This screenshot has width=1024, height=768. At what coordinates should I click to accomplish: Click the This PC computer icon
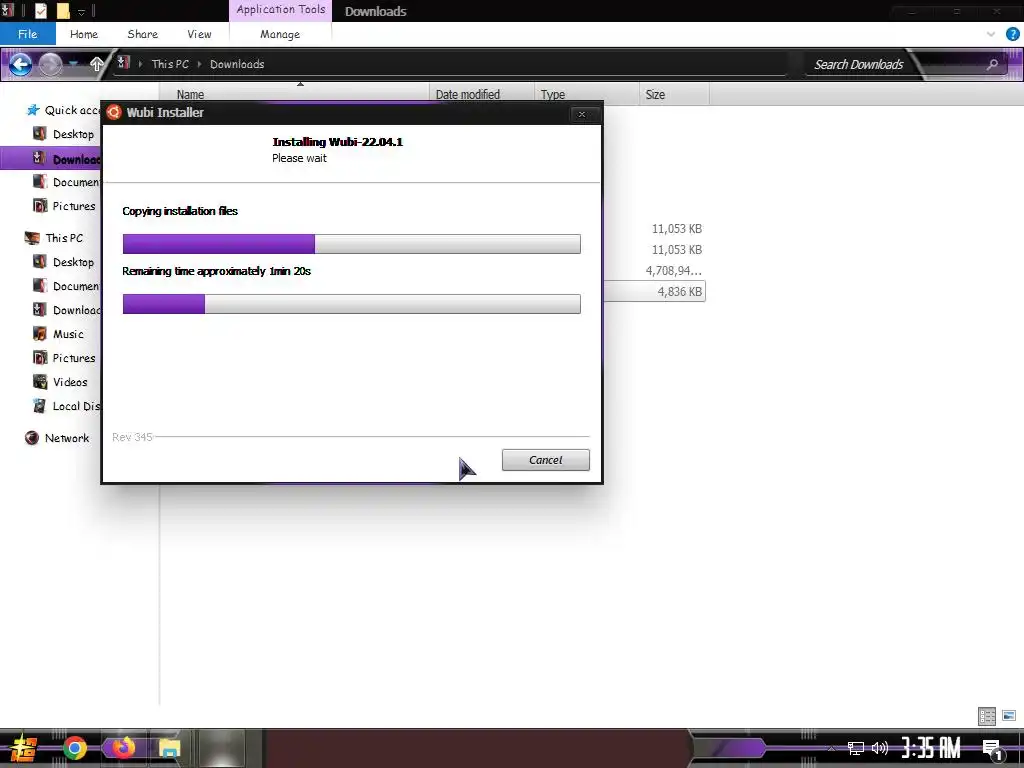click(32, 238)
